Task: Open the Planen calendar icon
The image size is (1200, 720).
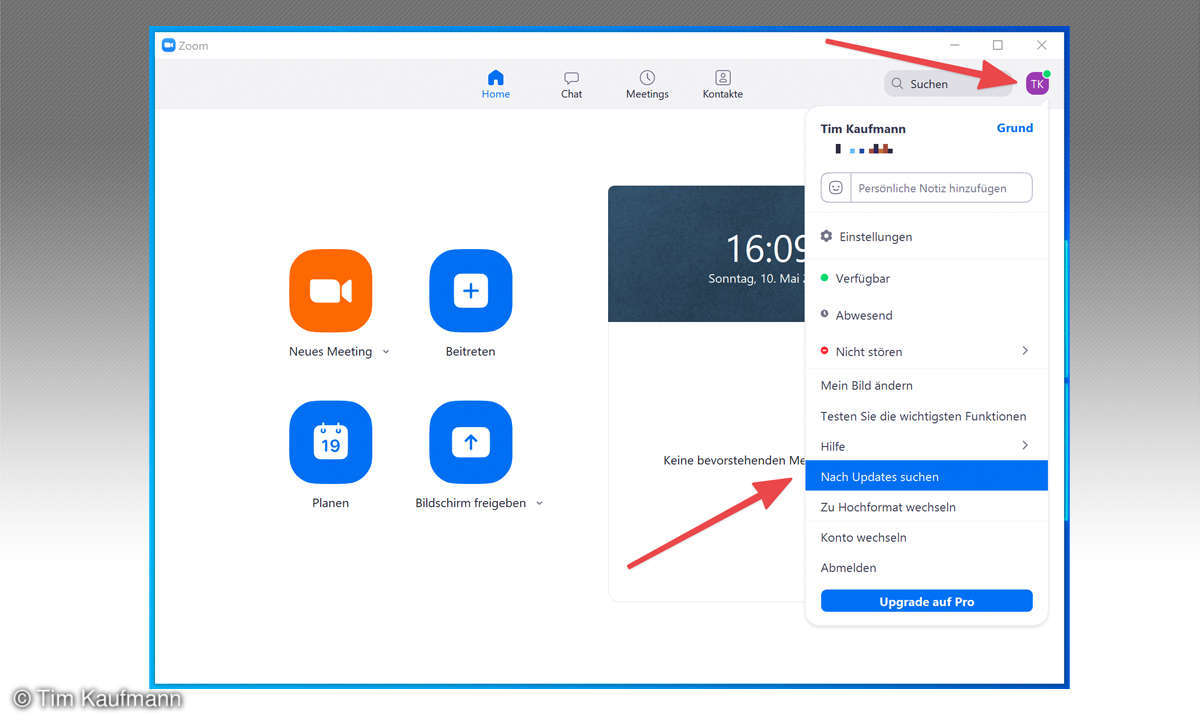Action: 330,442
